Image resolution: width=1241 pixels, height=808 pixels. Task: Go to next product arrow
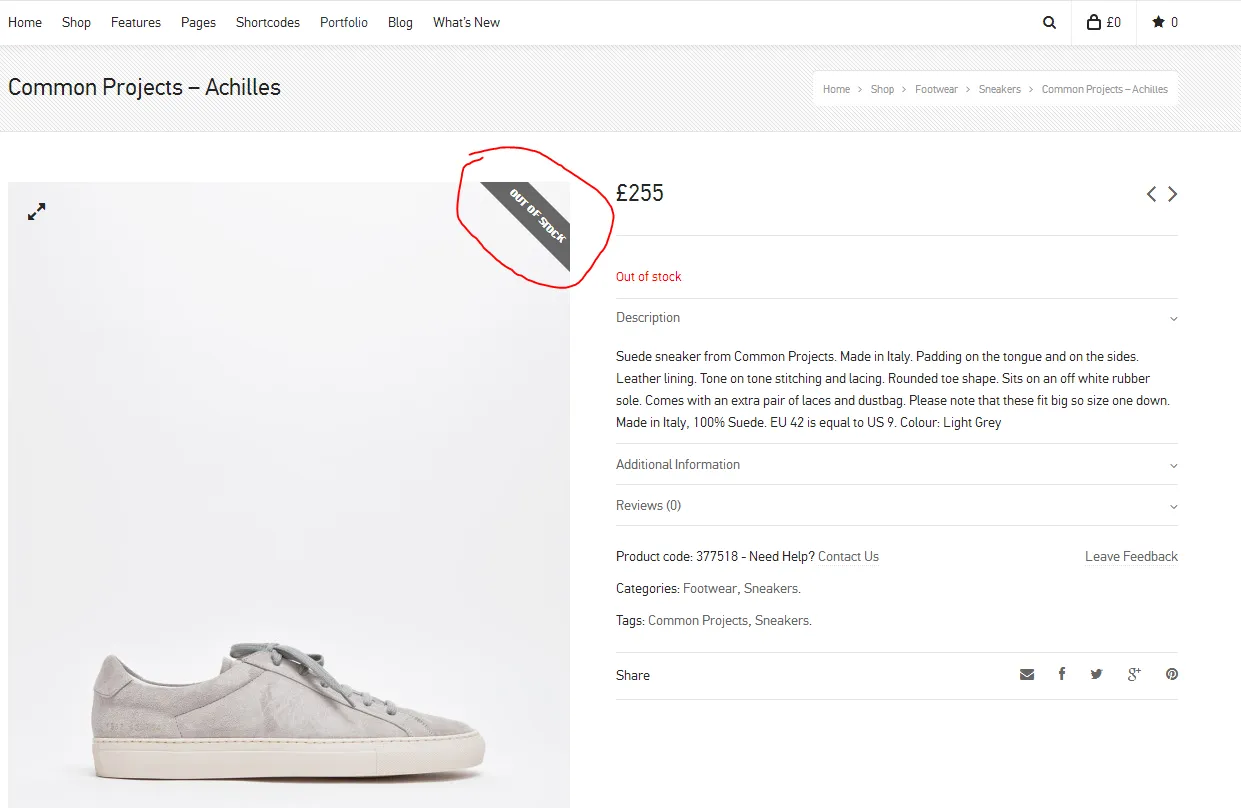click(x=1173, y=194)
